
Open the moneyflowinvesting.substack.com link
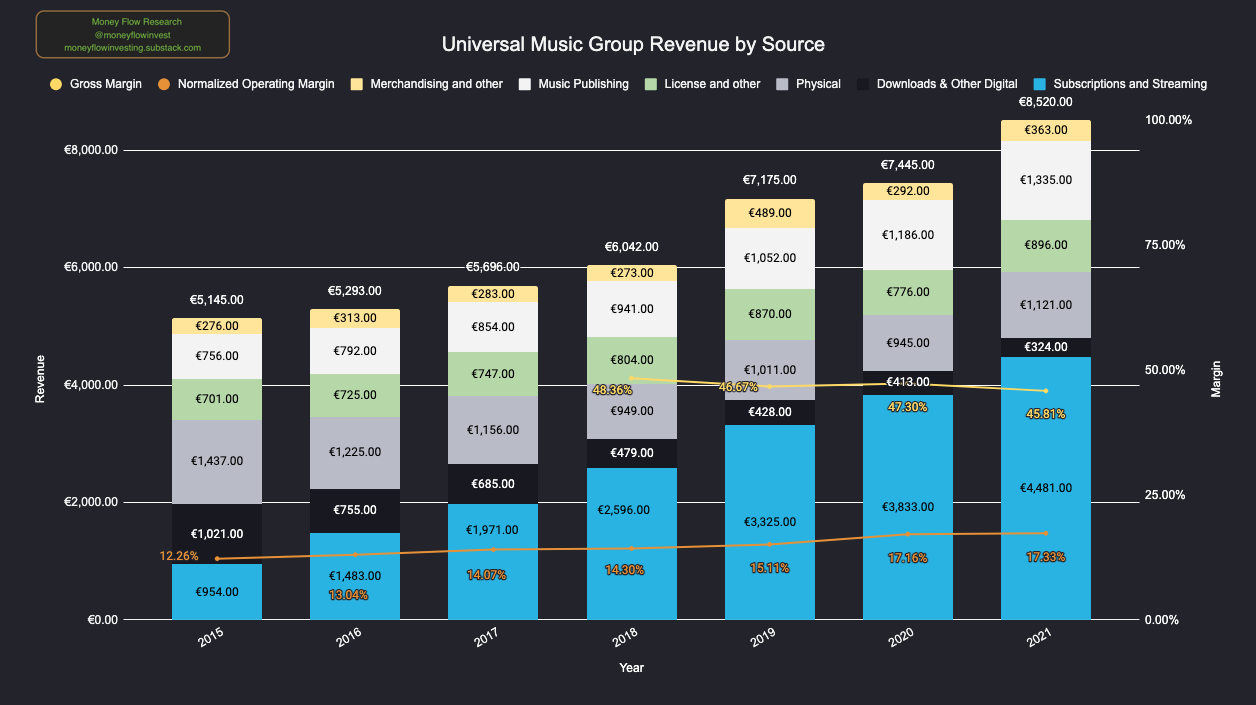132,47
